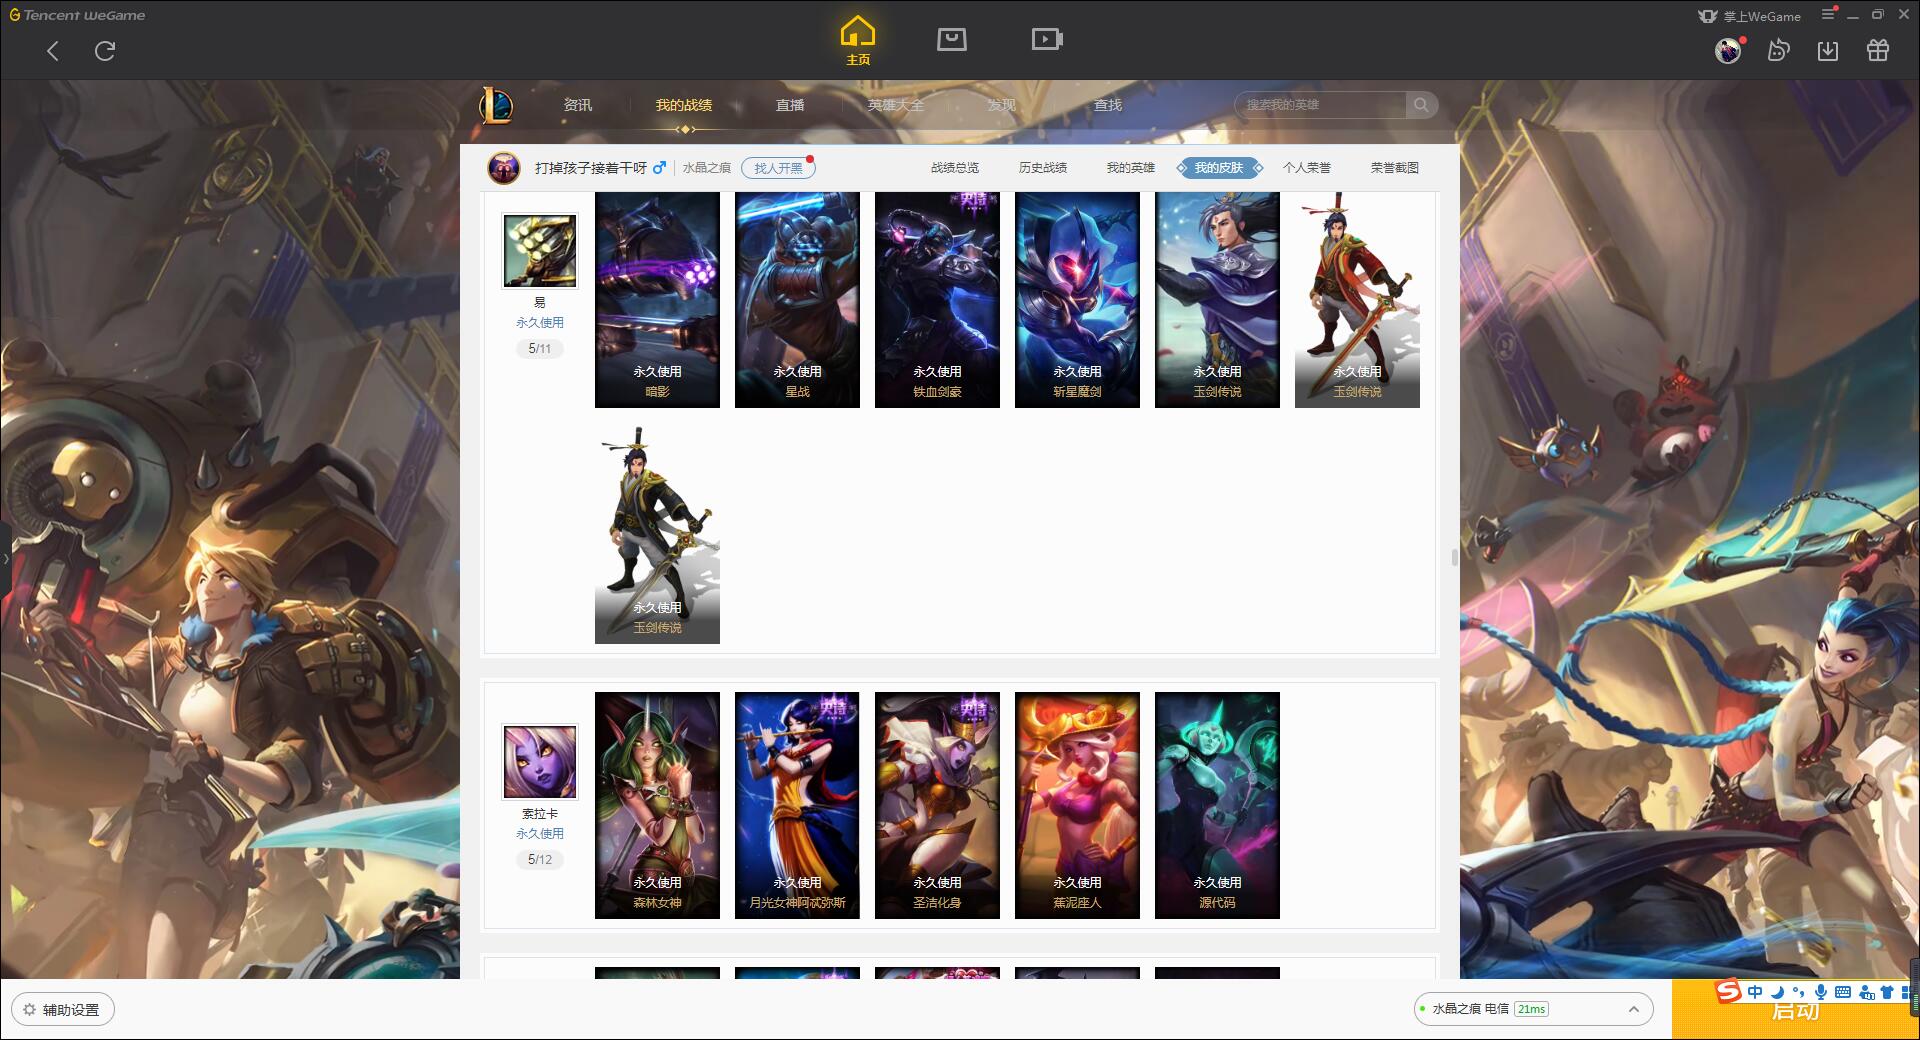Open the video player icon in top bar
The height and width of the screenshot is (1040, 1920).
tap(1047, 39)
